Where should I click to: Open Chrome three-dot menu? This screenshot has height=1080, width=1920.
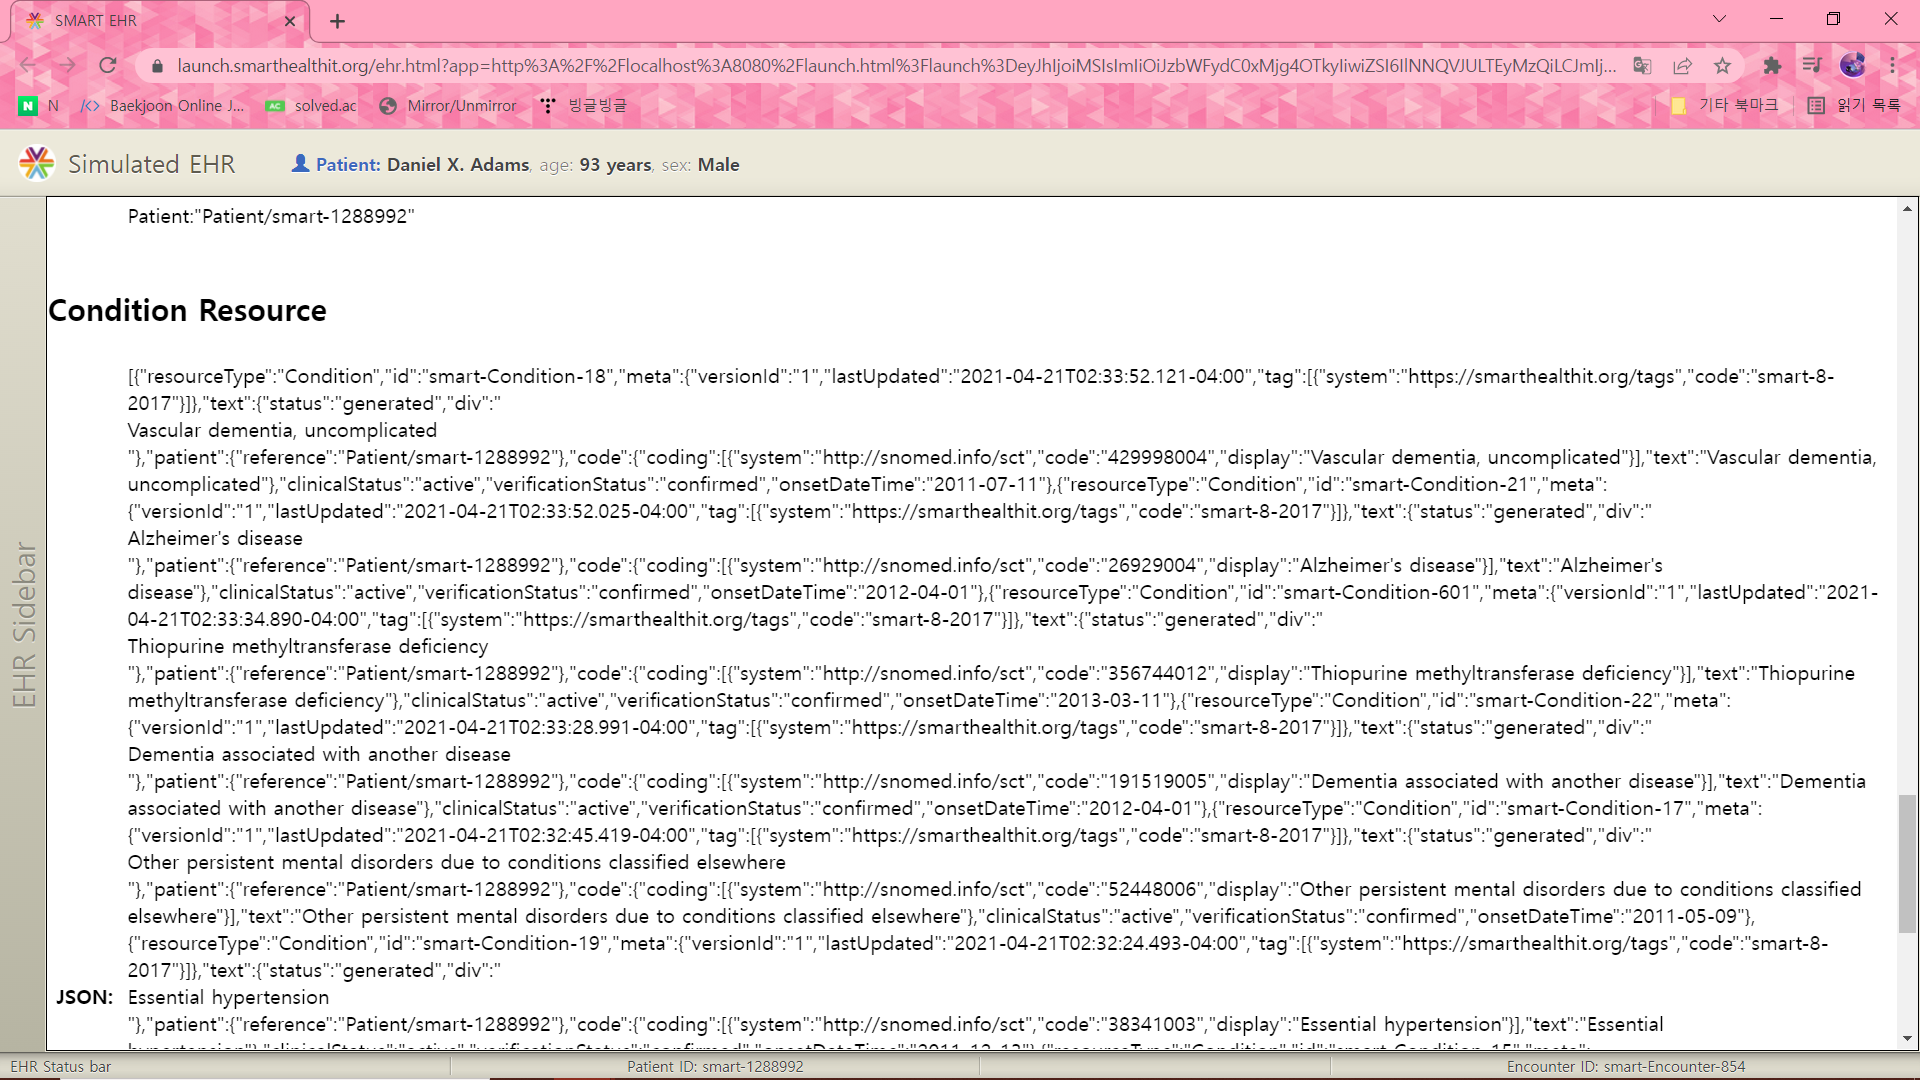[1892, 66]
